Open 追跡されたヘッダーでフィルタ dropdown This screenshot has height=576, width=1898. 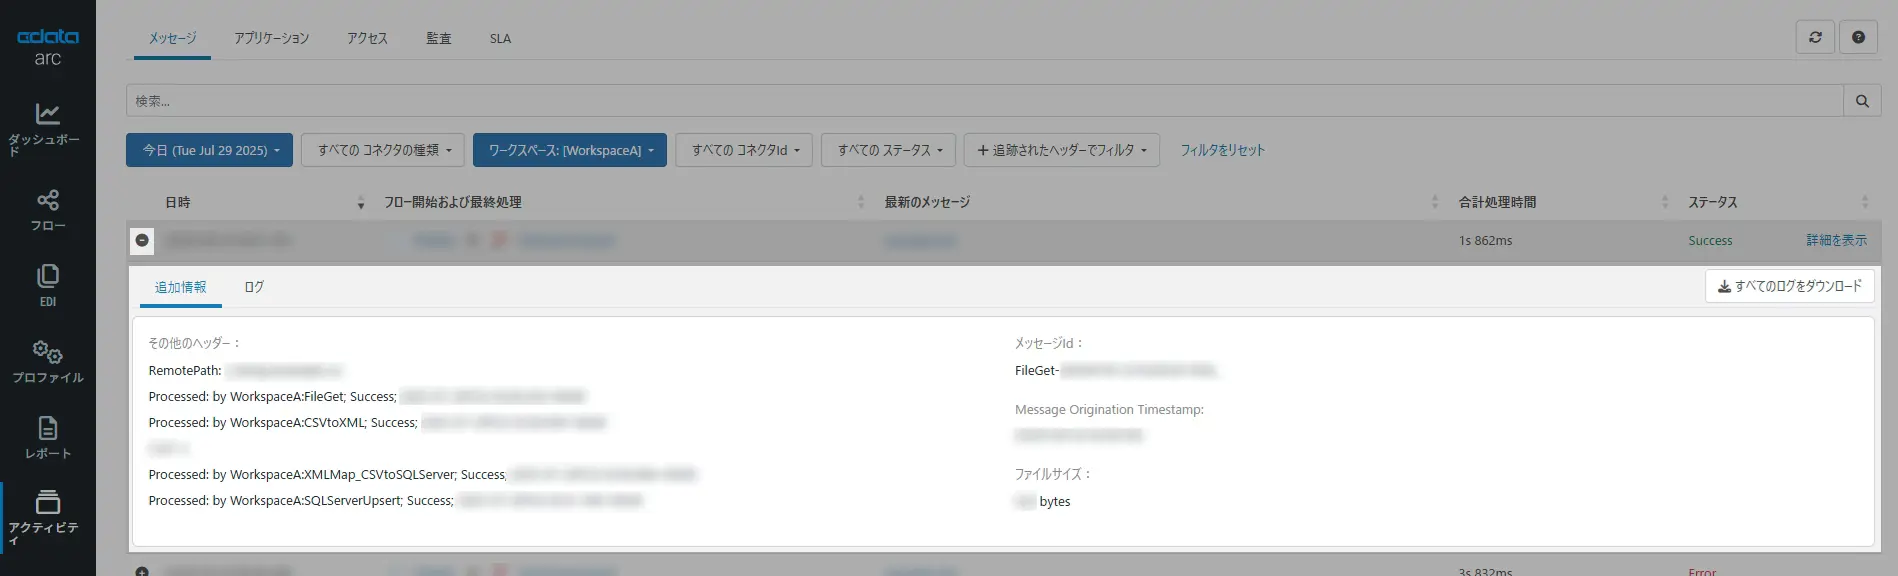point(1062,150)
